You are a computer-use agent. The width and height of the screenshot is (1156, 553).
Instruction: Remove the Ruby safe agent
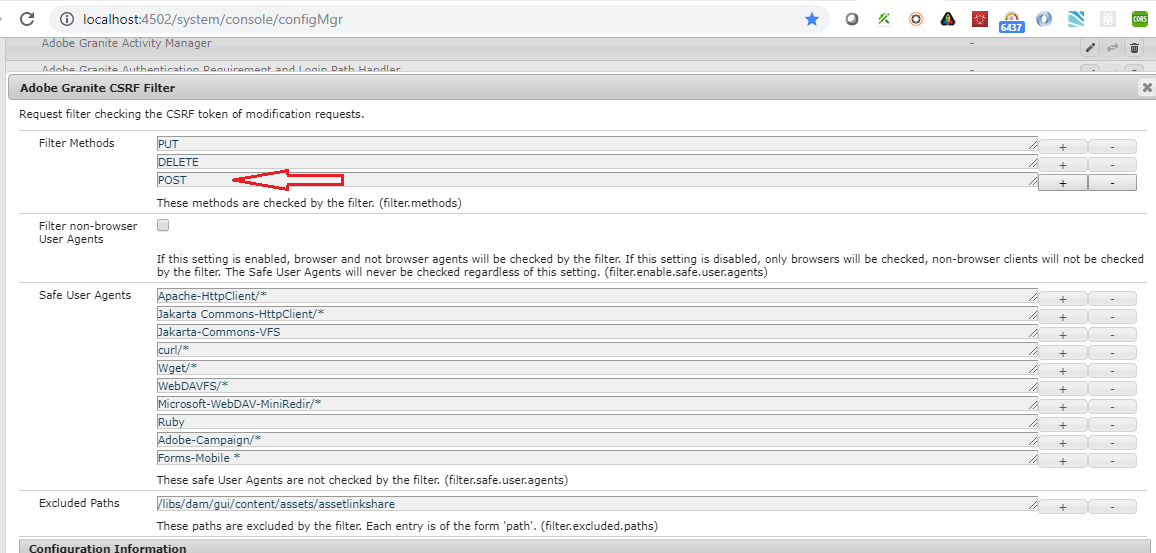click(1112, 425)
